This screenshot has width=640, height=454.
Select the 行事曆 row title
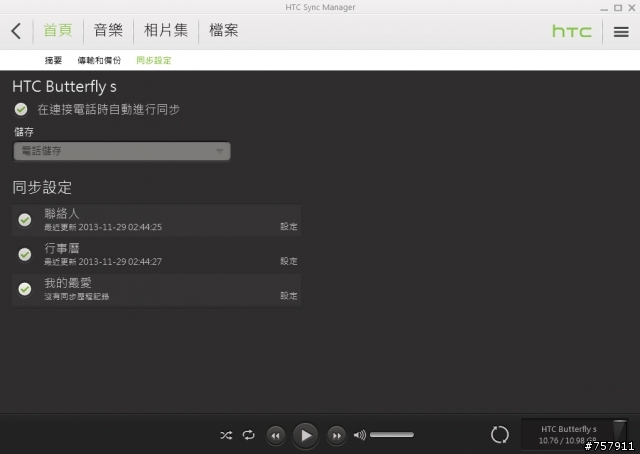click(x=62, y=248)
